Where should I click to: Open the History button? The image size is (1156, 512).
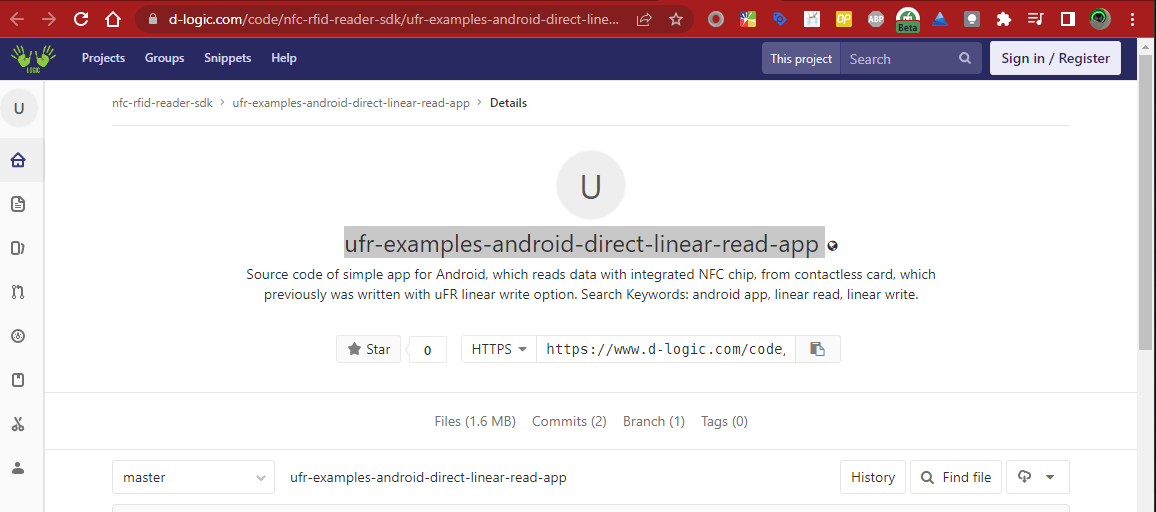pos(873,477)
